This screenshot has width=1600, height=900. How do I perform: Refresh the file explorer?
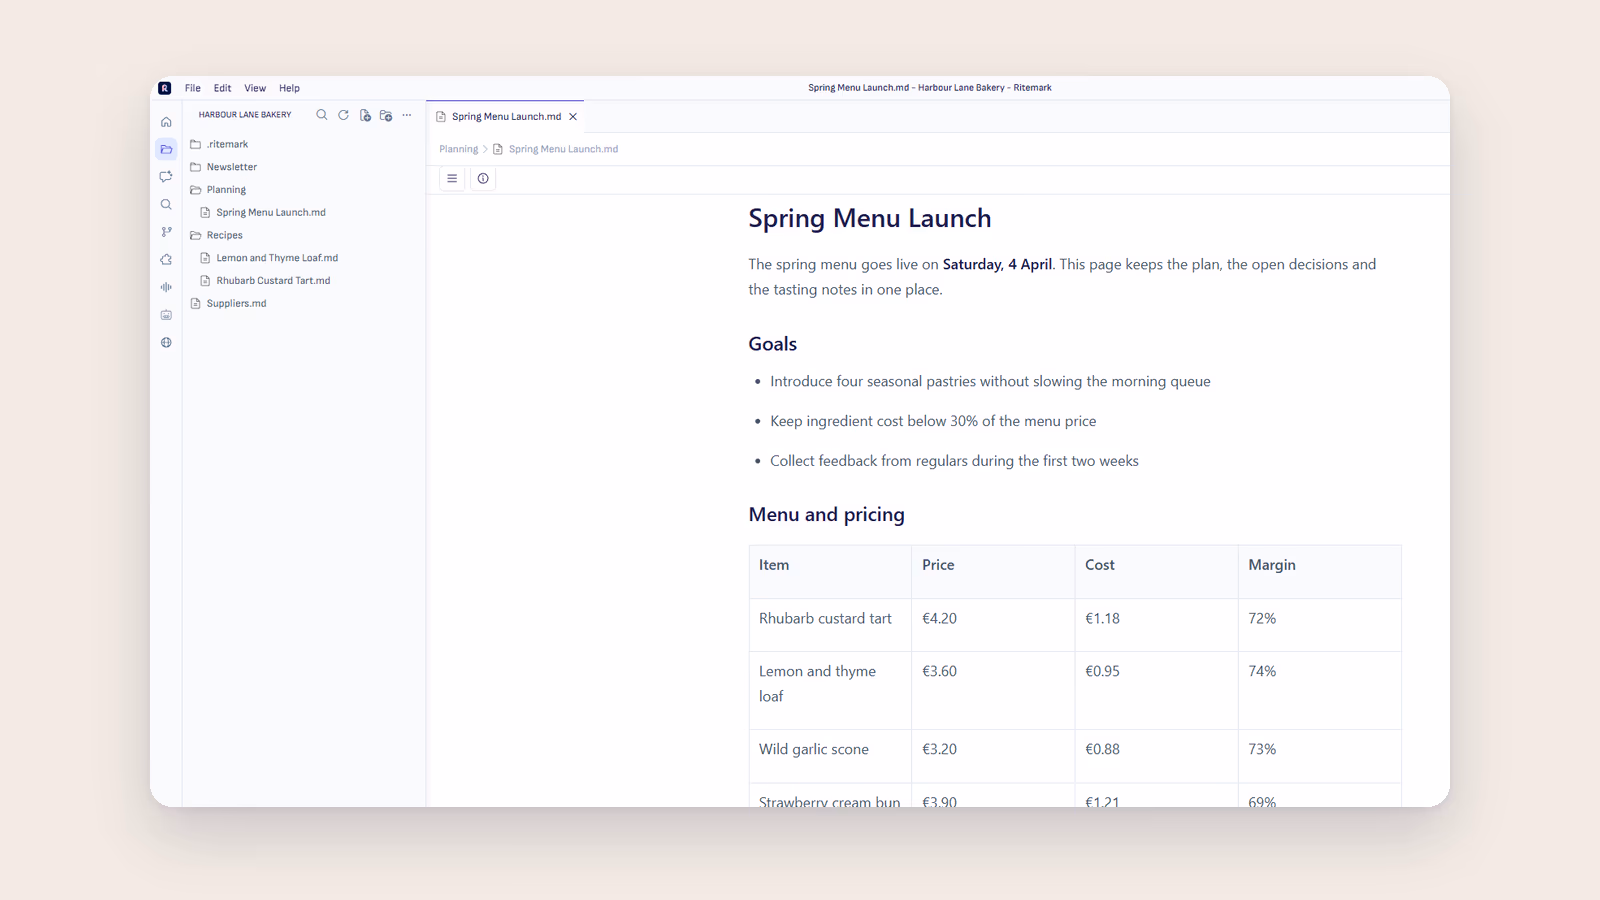point(343,115)
